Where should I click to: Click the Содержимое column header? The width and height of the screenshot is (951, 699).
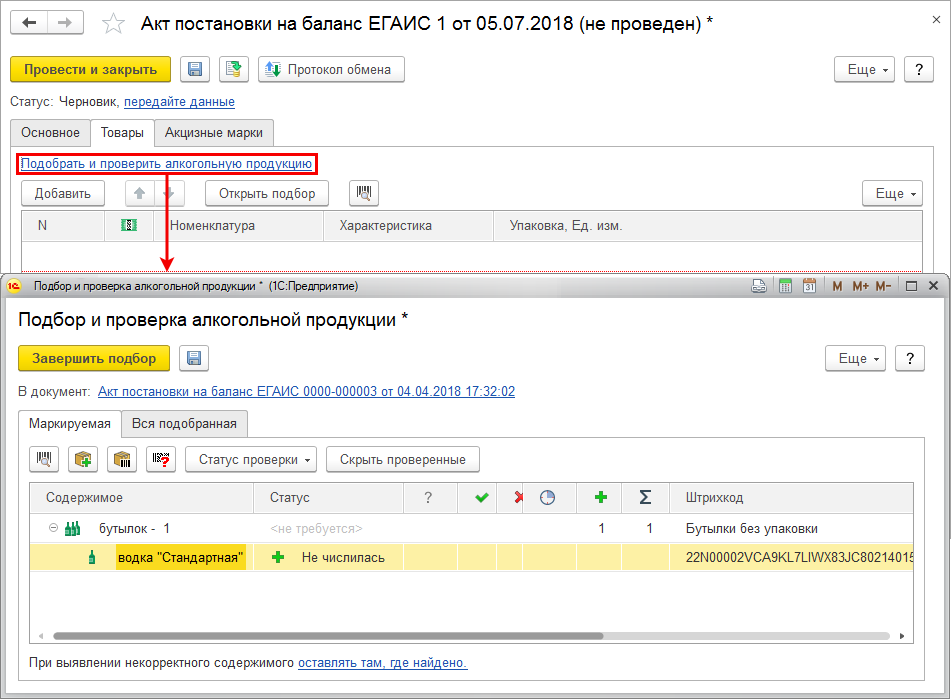point(141,498)
